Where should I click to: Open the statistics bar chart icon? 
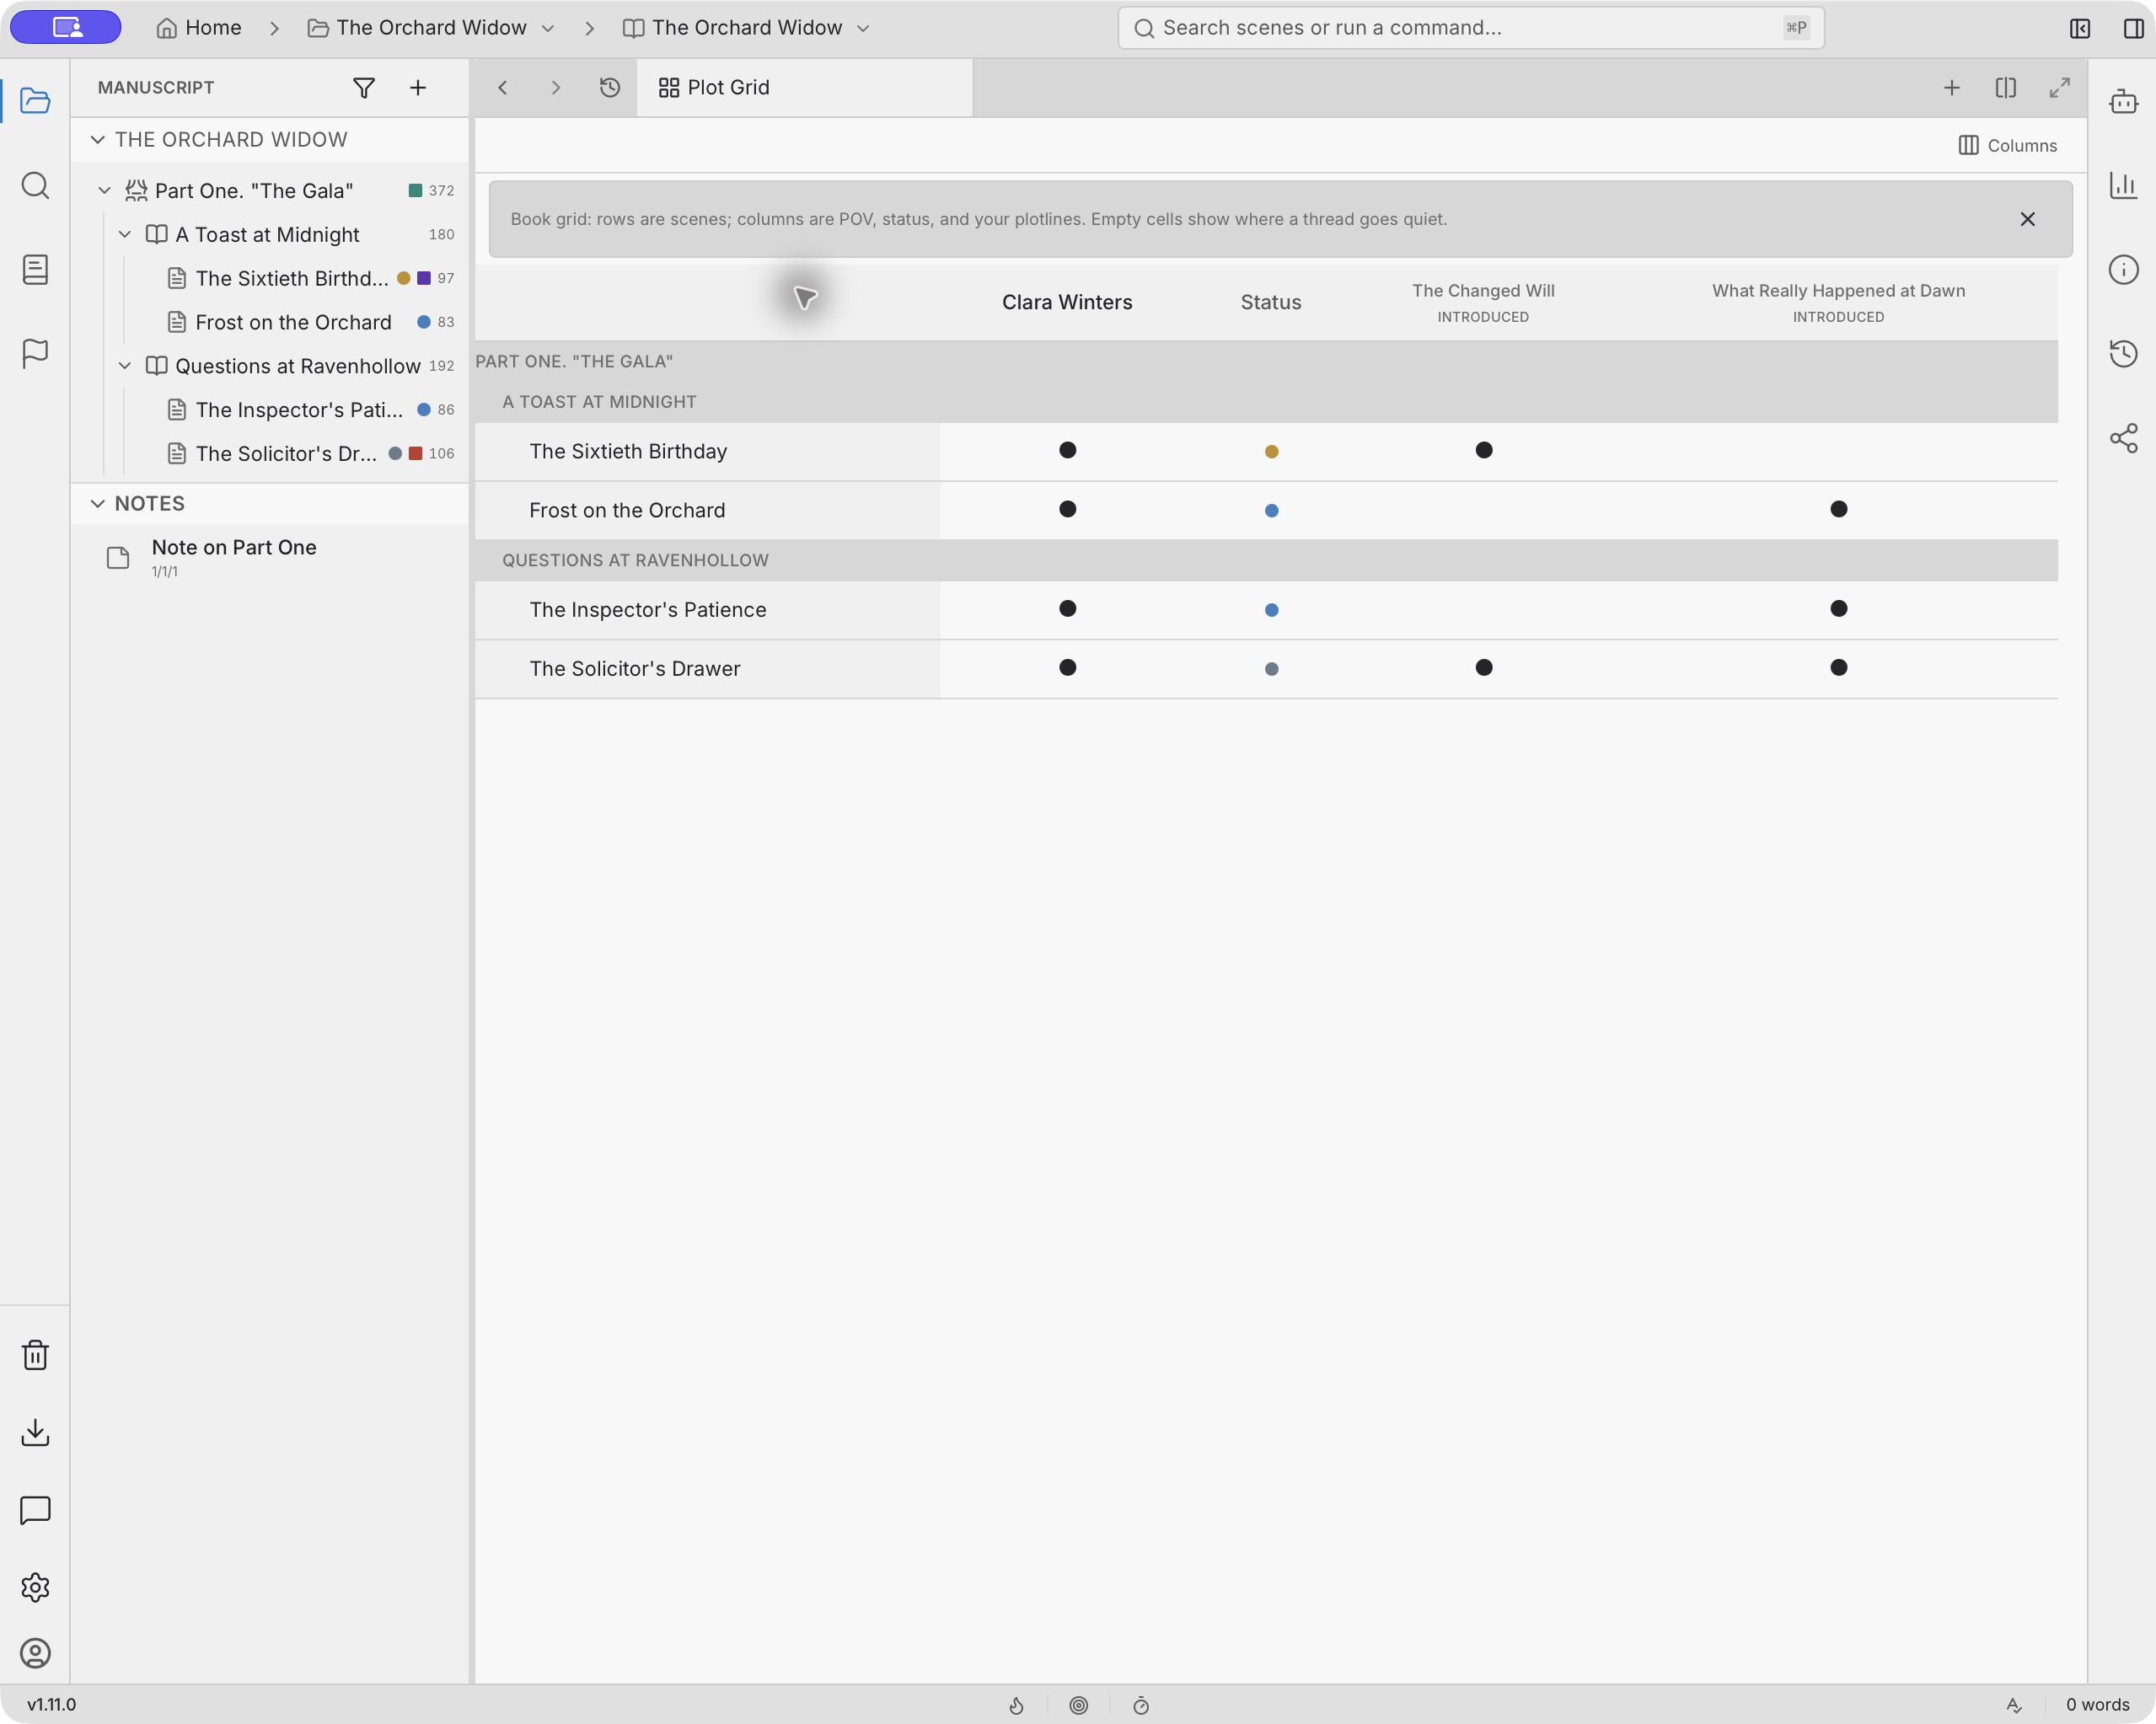[x=2123, y=185]
